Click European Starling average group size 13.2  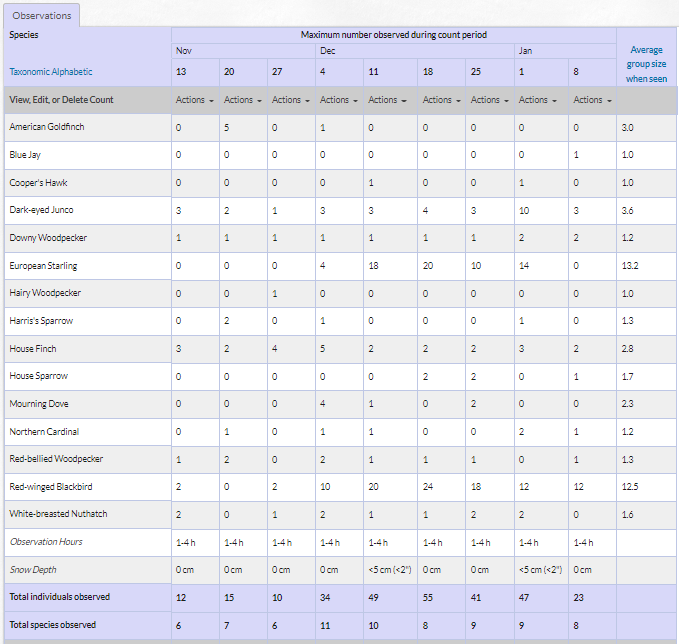point(630,266)
